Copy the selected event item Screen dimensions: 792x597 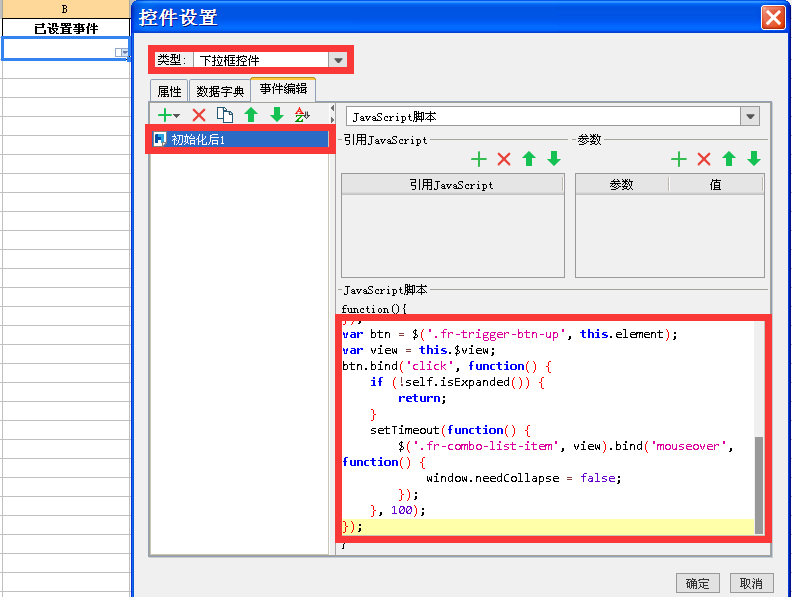225,115
